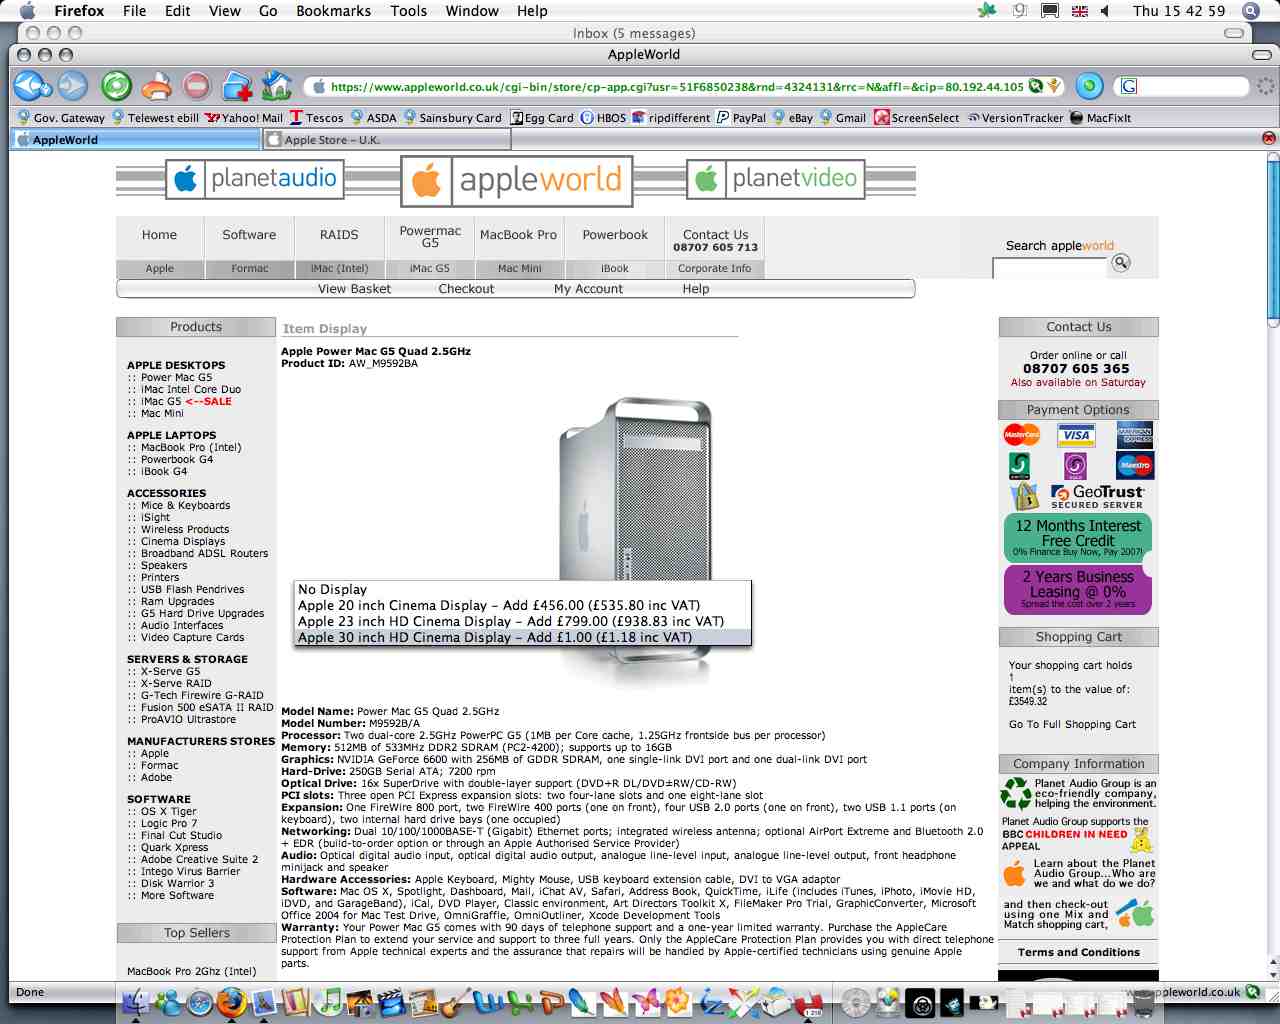The width and height of the screenshot is (1280, 1024).
Task: Click the browser address URL field
Action: tap(677, 87)
